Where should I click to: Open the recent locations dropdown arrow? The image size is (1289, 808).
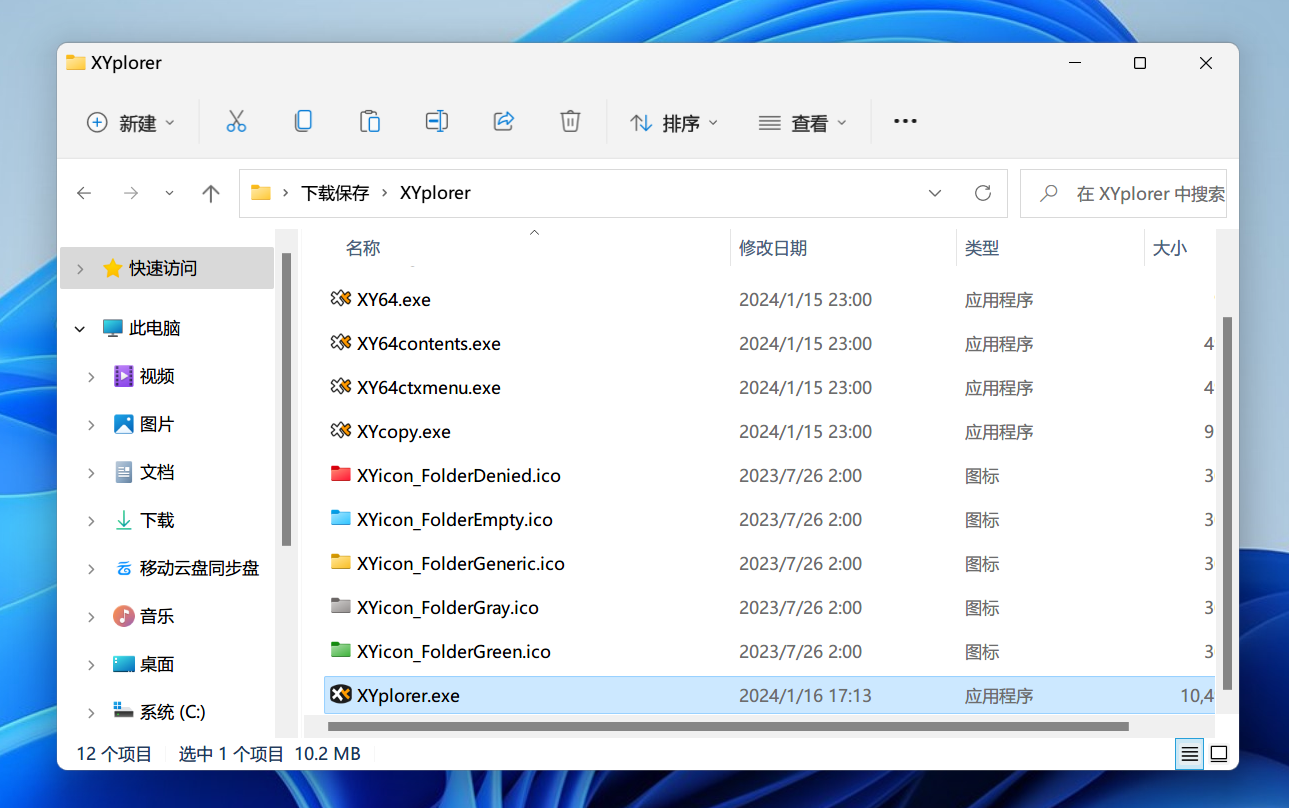[x=169, y=193]
